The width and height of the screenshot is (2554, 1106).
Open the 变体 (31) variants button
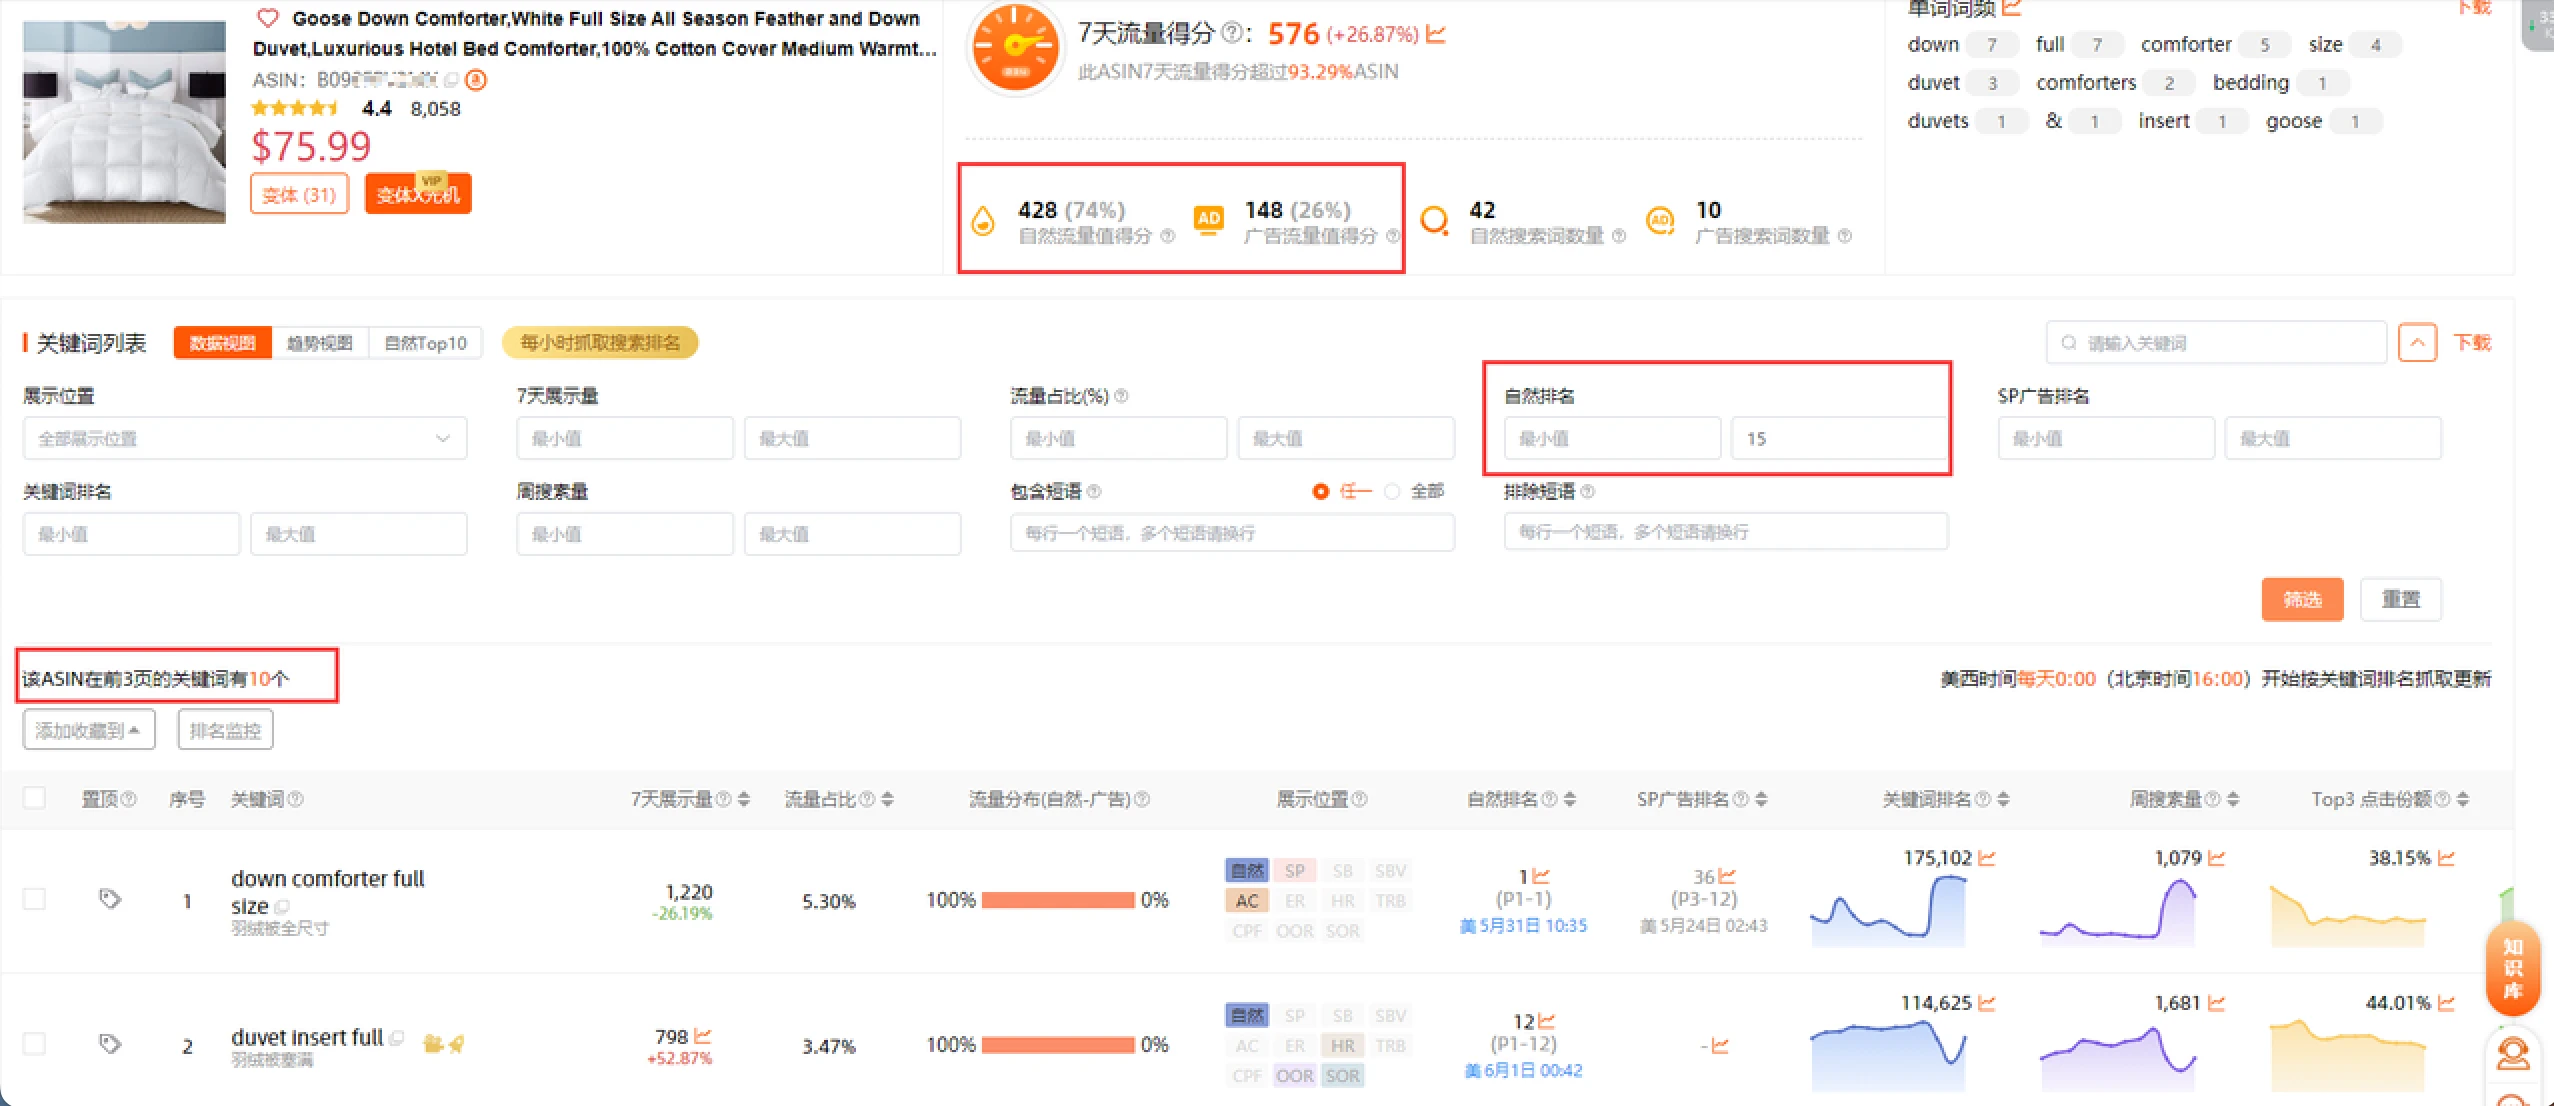click(299, 194)
